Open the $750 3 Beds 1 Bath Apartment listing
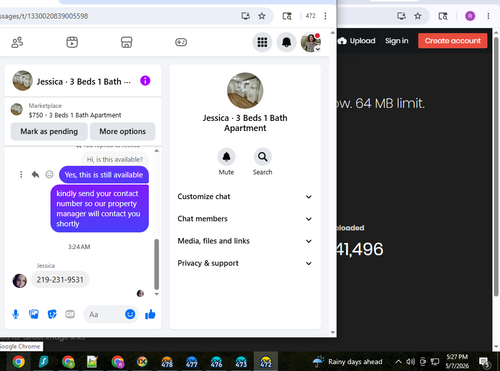Screen dimensions: 500x371 click(x=75, y=115)
